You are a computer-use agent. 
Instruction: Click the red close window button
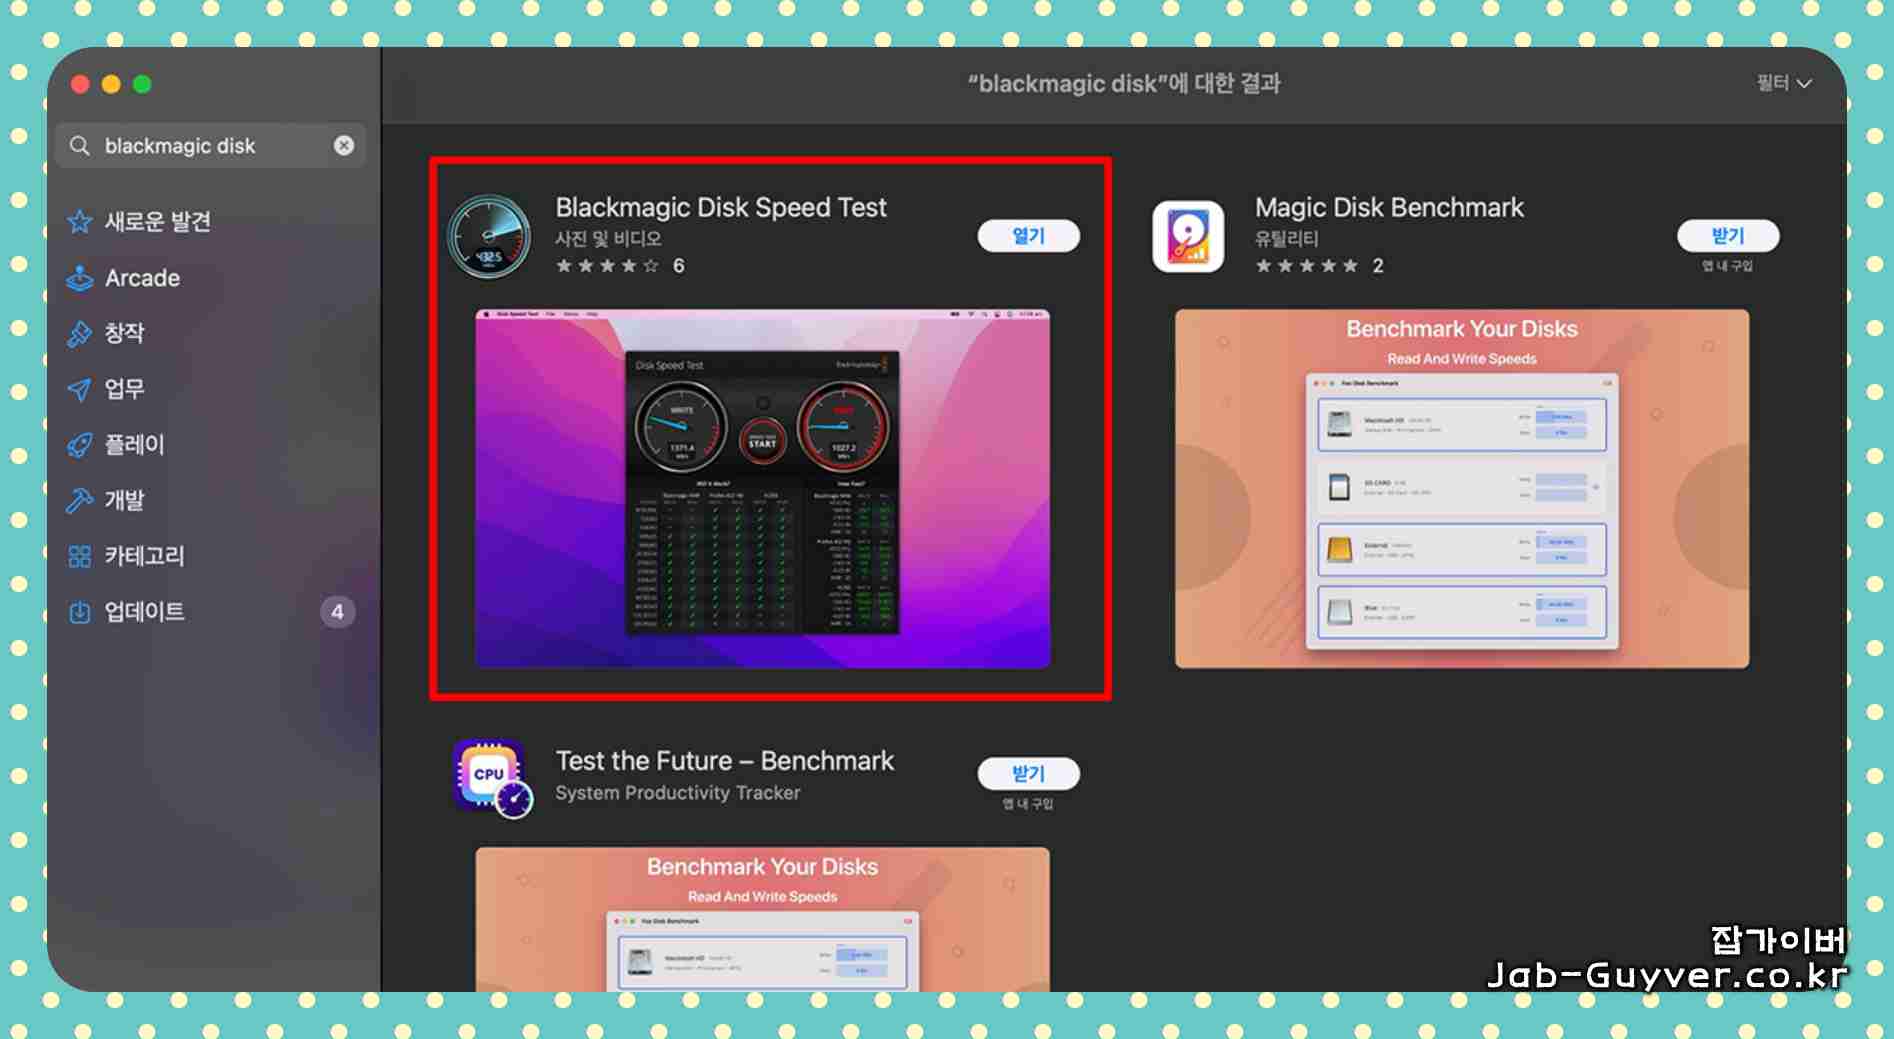click(x=81, y=84)
